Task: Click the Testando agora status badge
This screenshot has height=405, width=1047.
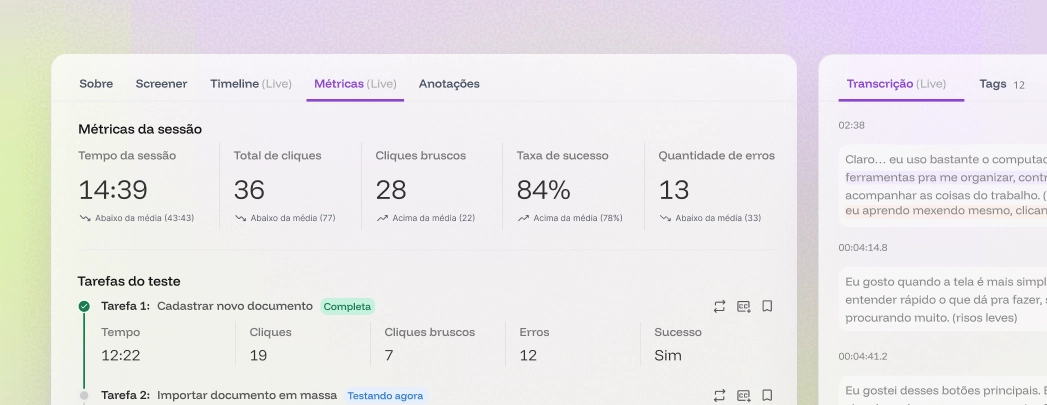Action: tap(385, 396)
